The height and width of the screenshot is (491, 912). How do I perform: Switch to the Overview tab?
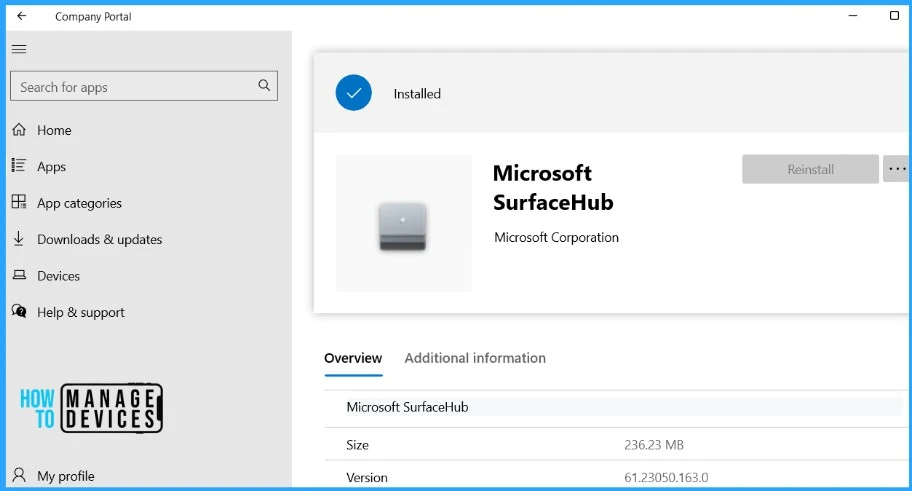pos(353,358)
